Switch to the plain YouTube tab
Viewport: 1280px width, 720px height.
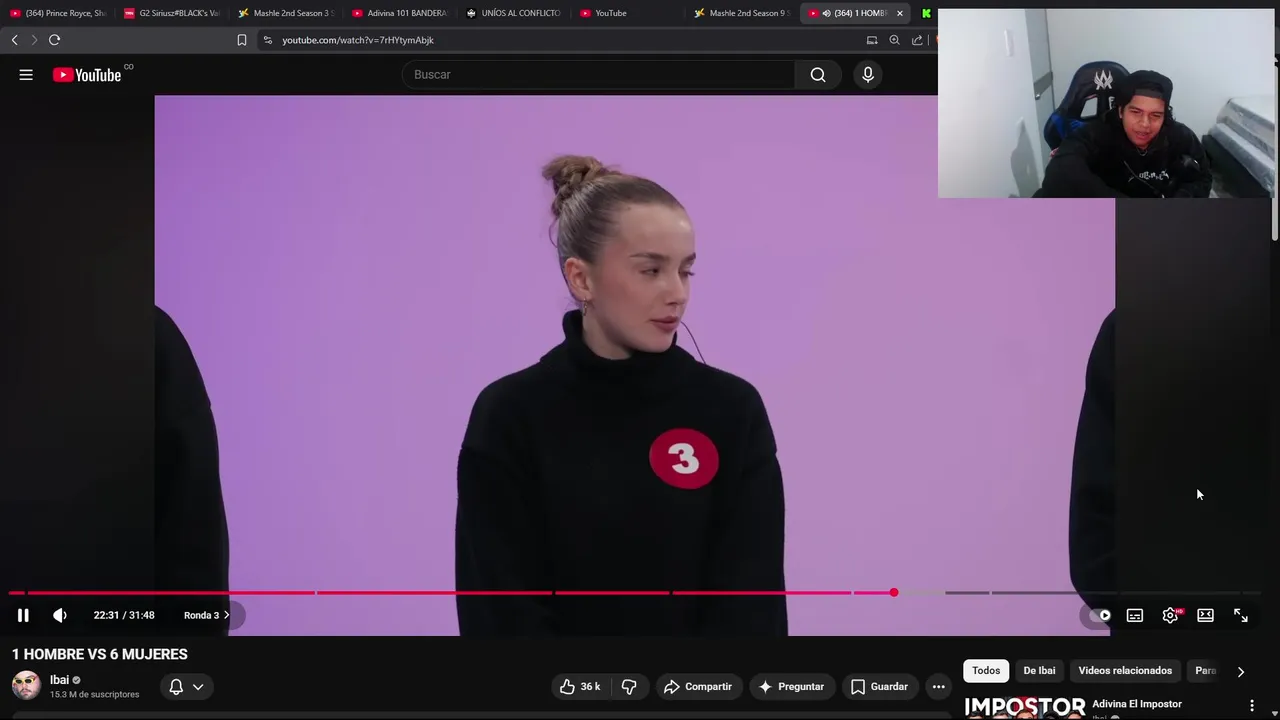tap(628, 13)
